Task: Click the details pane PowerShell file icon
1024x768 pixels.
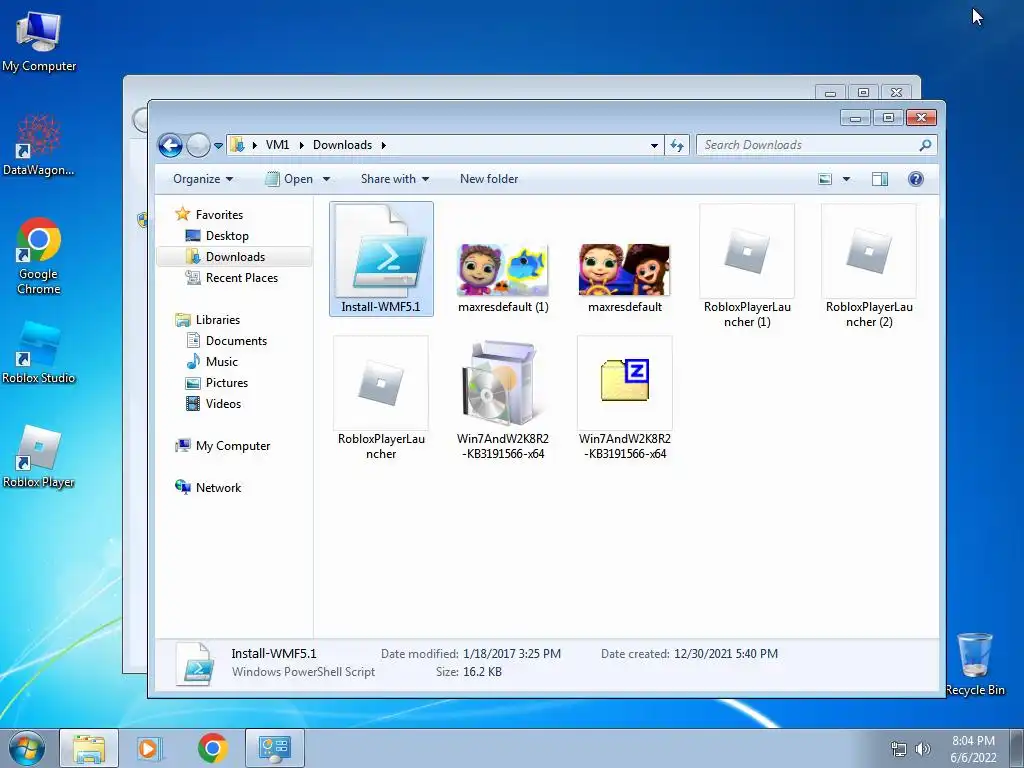Action: coord(195,664)
